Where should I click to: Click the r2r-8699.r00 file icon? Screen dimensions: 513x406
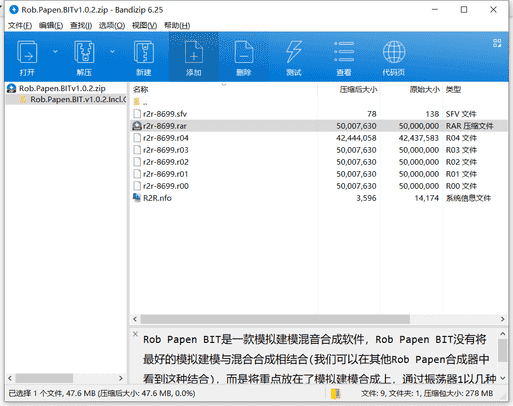click(137, 186)
